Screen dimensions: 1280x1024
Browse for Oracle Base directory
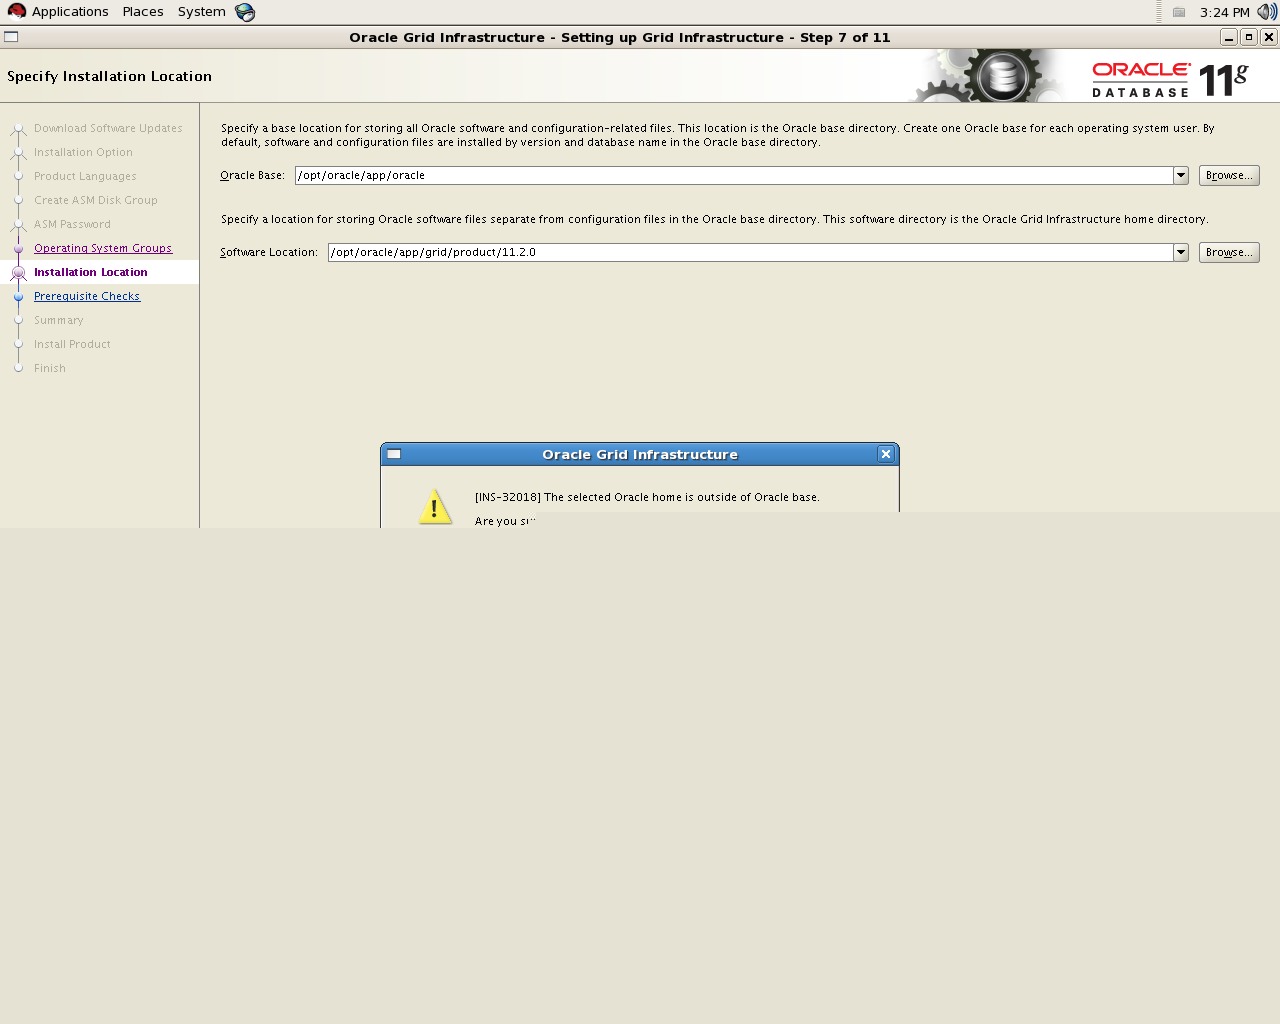tap(1229, 175)
